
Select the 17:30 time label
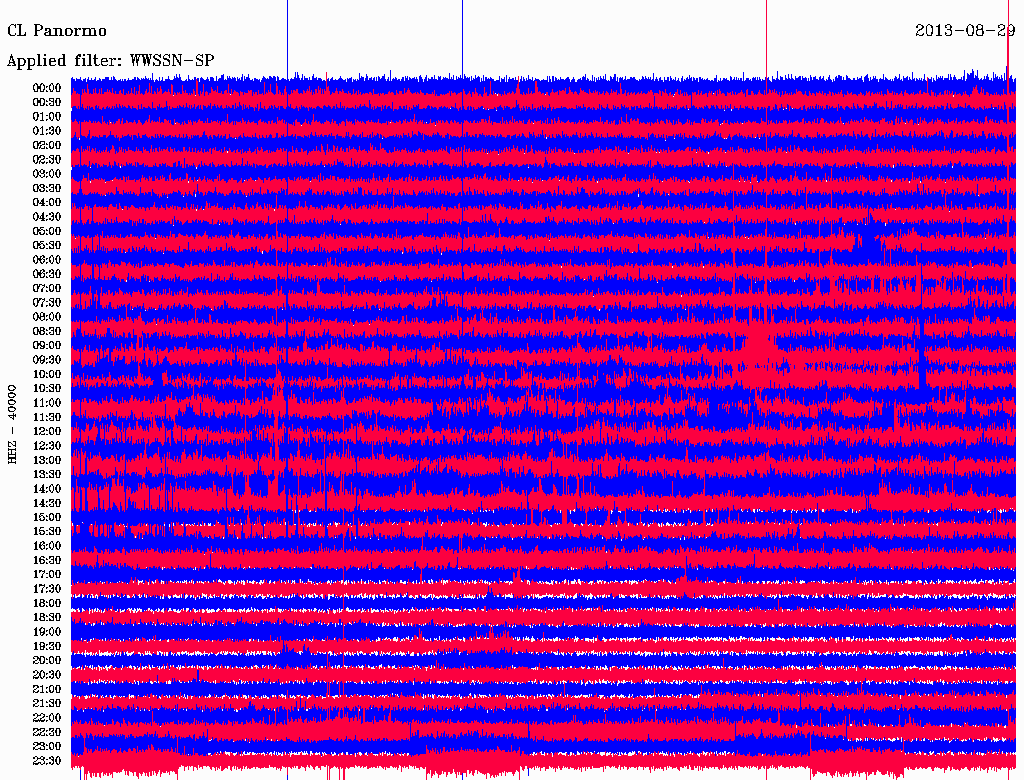point(47,589)
